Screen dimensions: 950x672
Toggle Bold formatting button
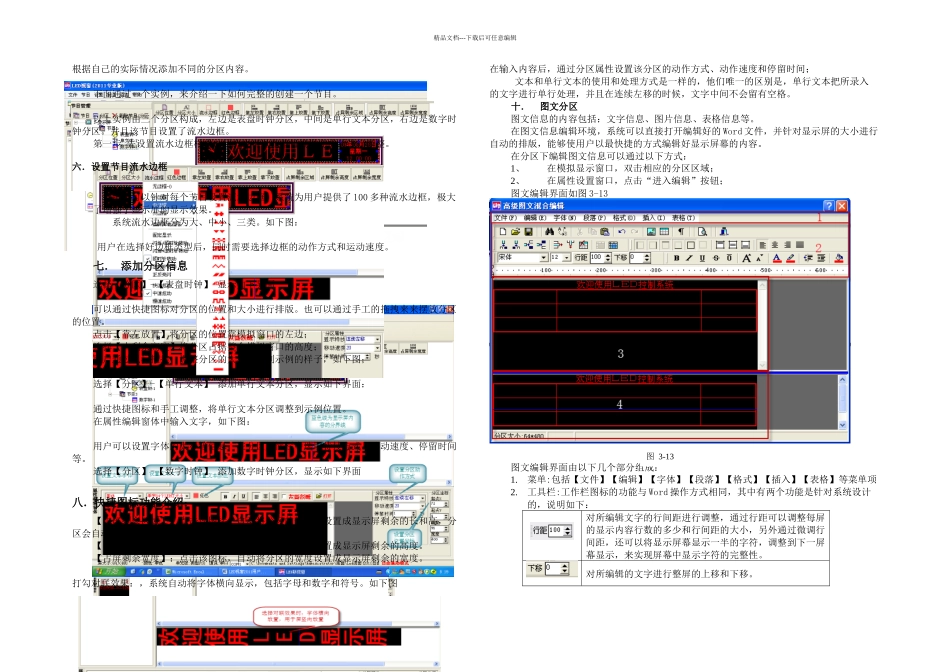click(677, 258)
